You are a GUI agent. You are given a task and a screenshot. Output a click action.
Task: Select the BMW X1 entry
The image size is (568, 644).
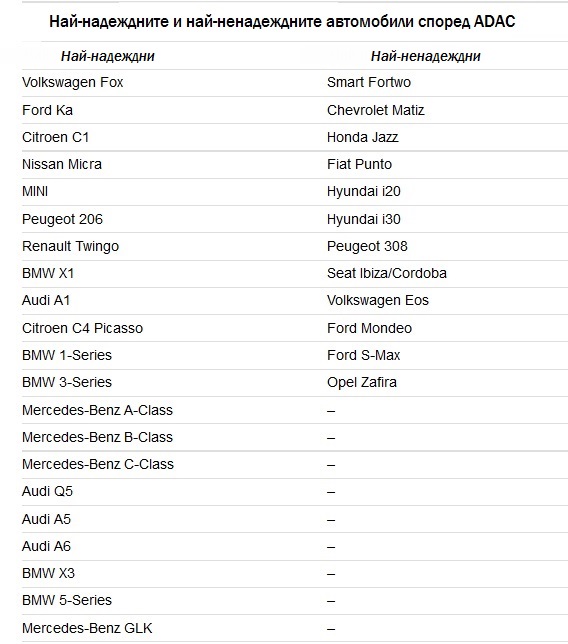point(48,274)
